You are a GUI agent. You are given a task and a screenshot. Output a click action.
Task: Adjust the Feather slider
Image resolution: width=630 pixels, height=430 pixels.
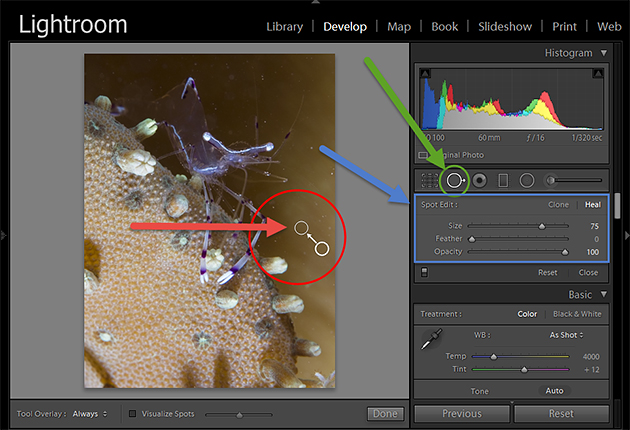(x=518, y=239)
